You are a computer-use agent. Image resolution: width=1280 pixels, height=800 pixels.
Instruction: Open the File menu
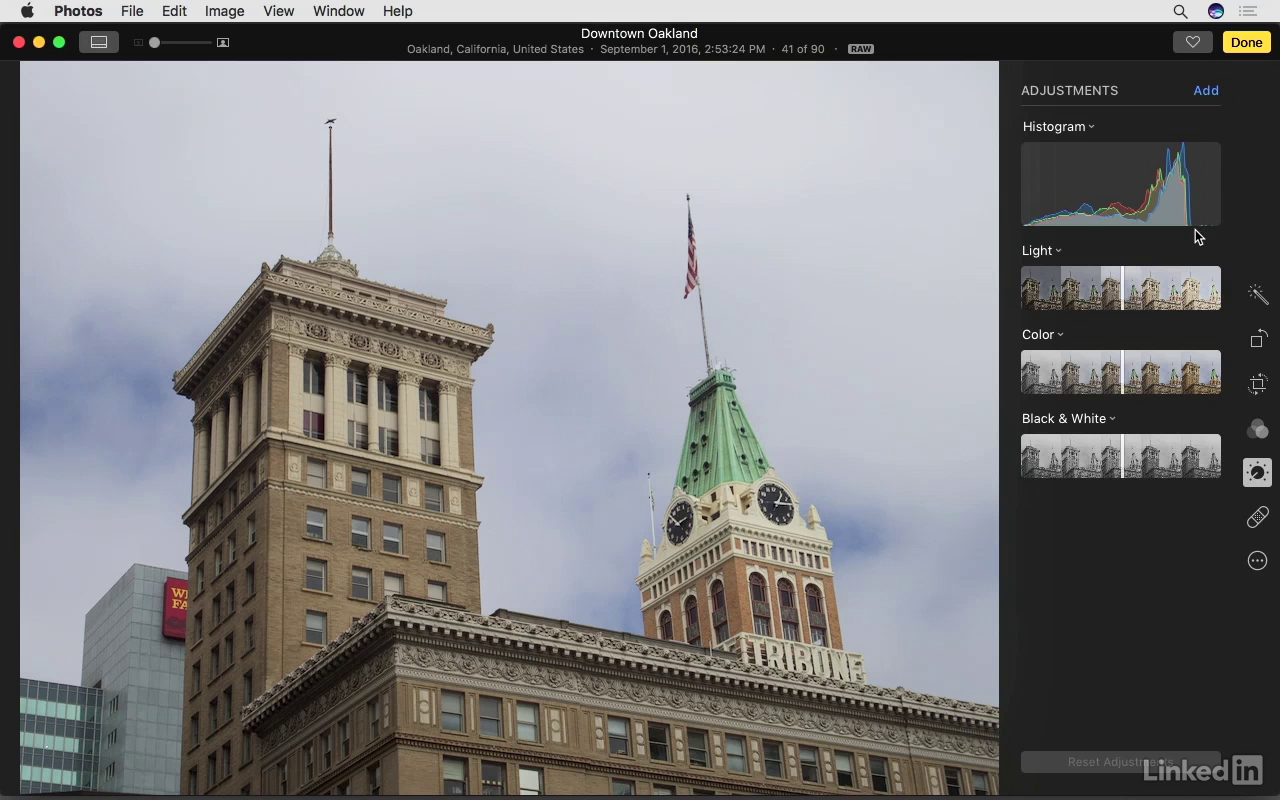point(132,11)
